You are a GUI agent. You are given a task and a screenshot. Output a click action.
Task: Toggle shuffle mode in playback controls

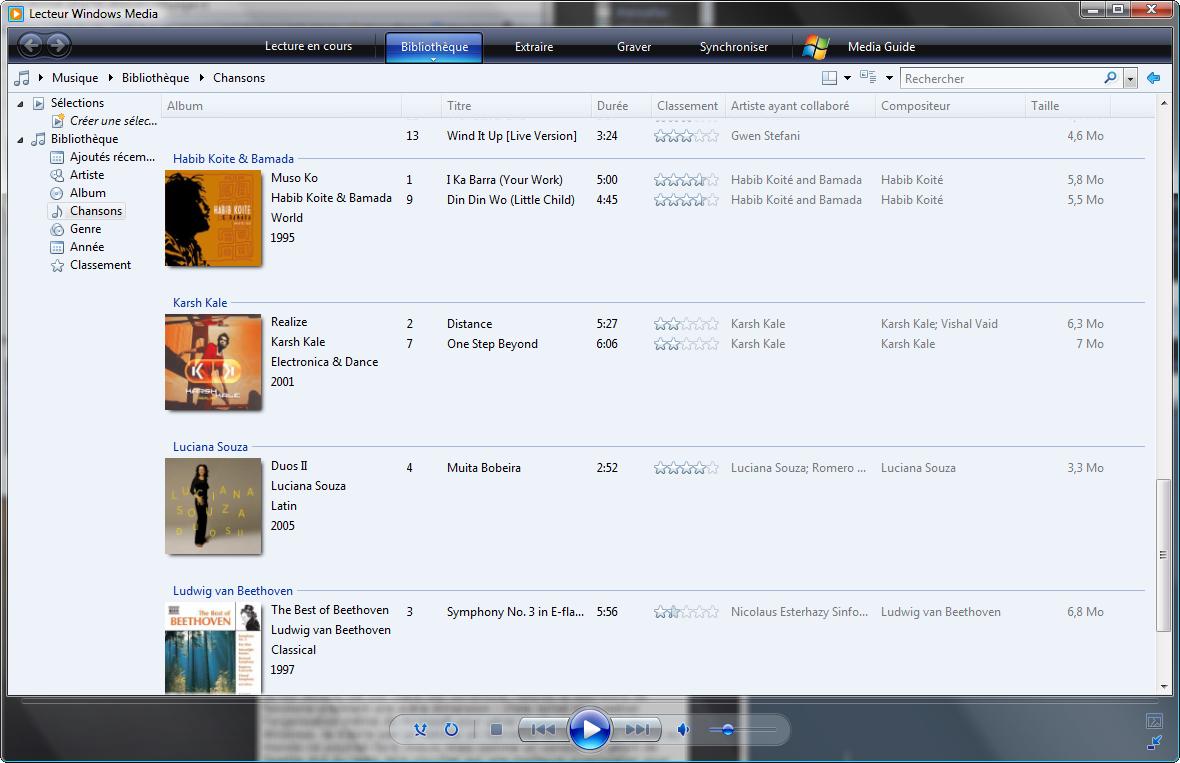click(x=421, y=730)
